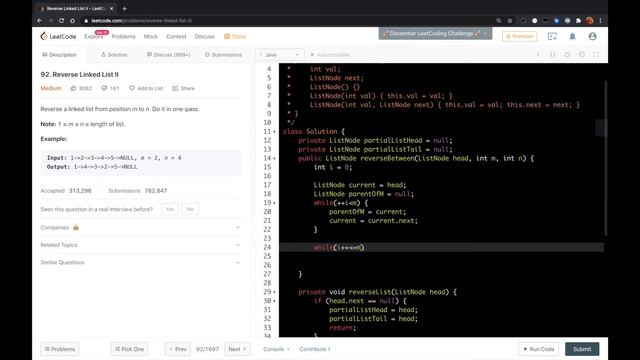Go to Next problem

point(237,349)
